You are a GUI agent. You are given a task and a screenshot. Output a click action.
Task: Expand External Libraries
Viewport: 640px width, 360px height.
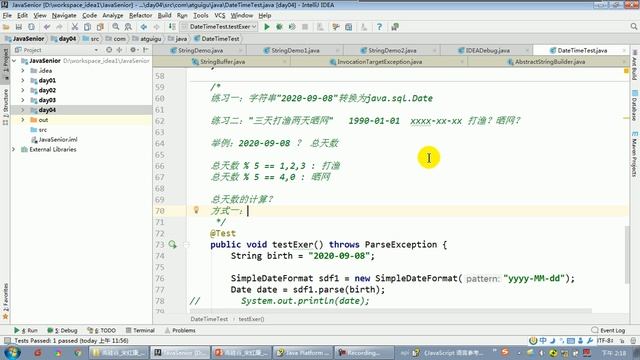(x=13, y=149)
